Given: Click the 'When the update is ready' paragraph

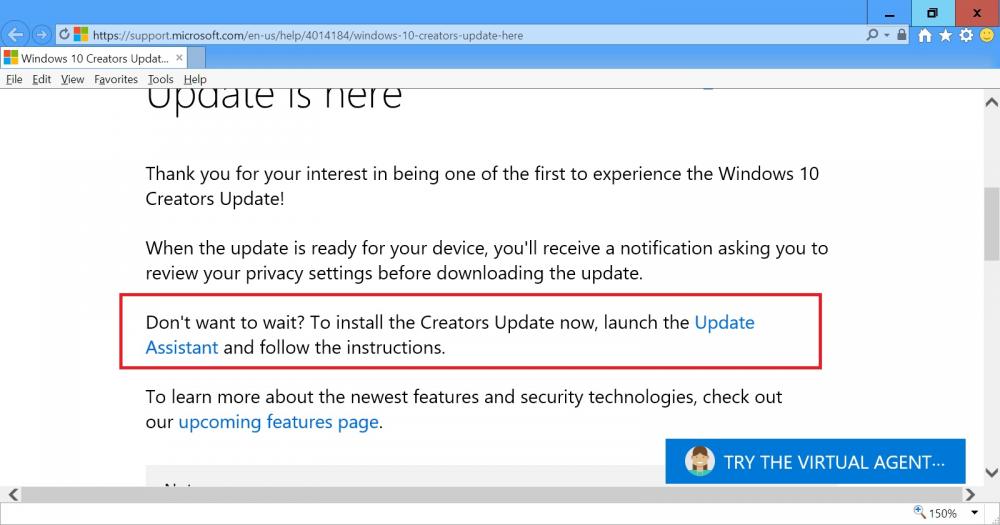Looking at the screenshot, I should pyautogui.click(x=487, y=260).
